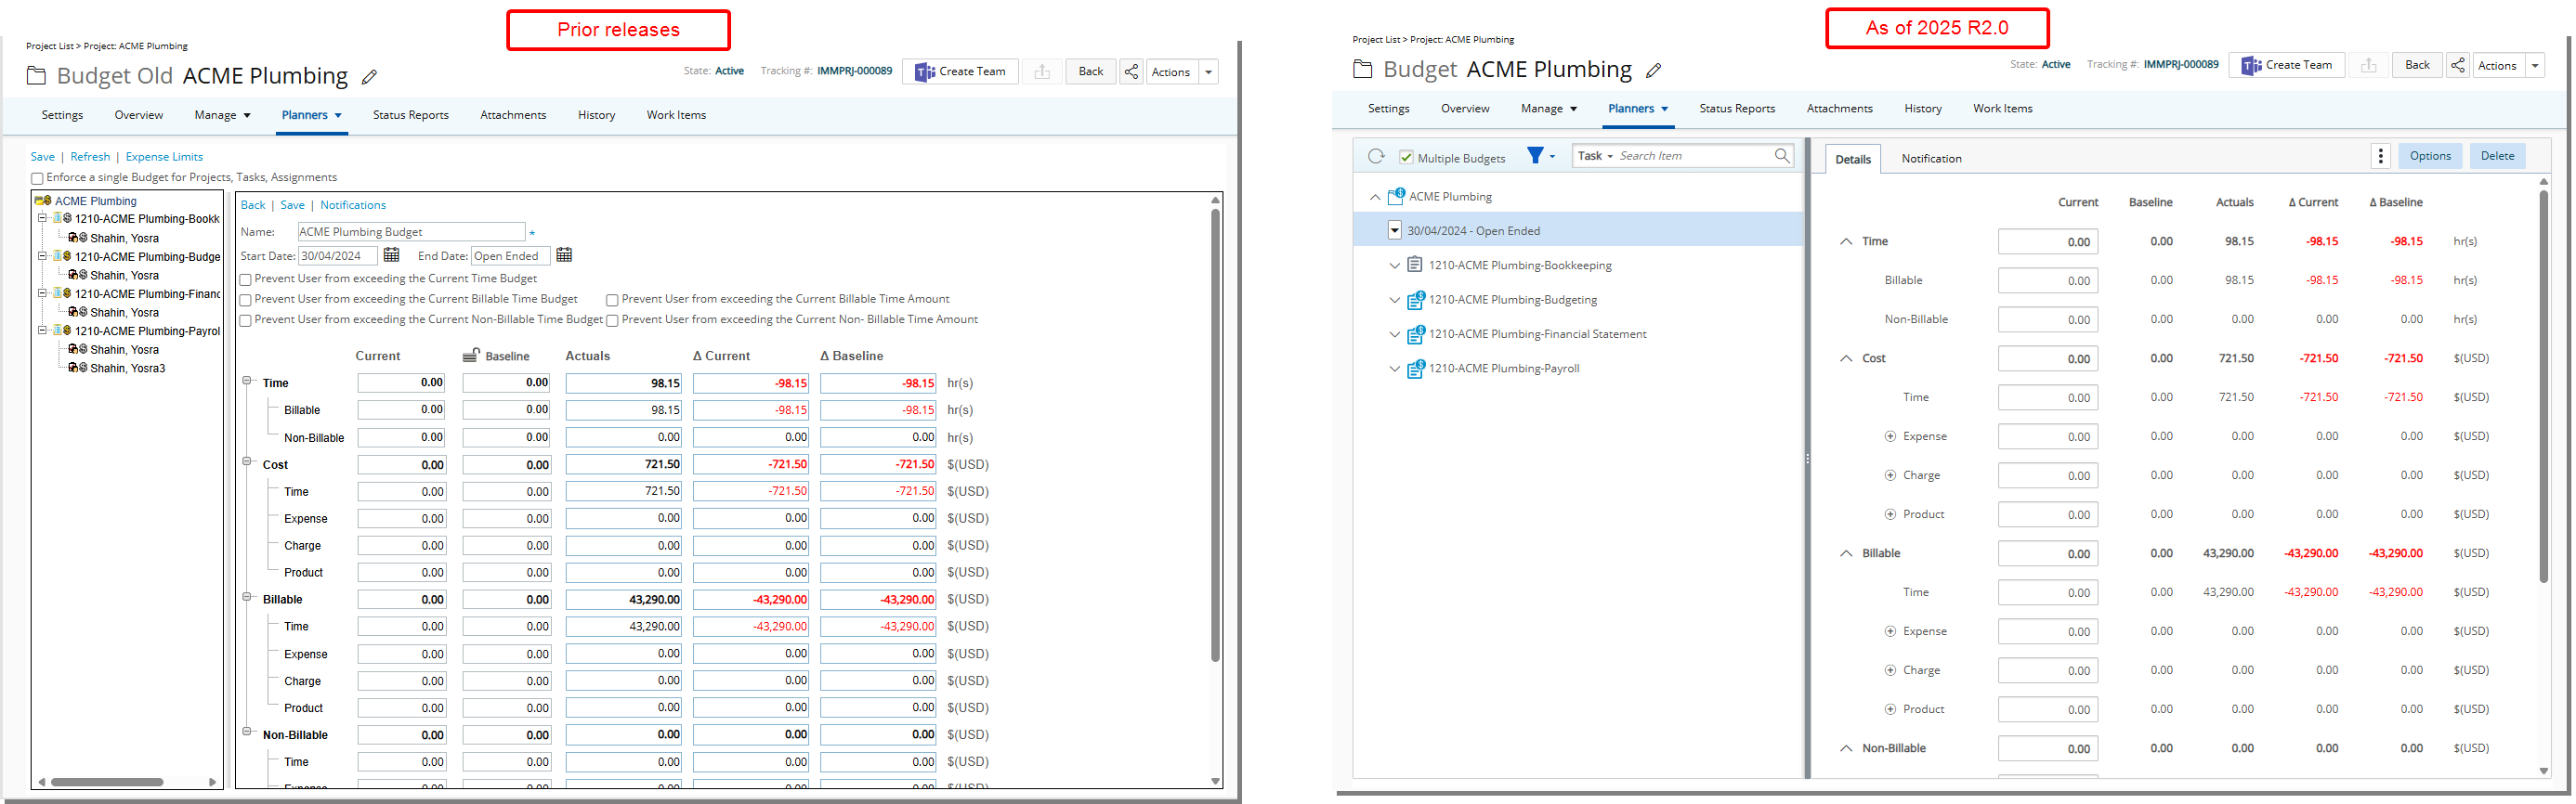Click the share icon in the 2025 R2.0 header
Screen dimensions: 2576x804
tap(2457, 66)
